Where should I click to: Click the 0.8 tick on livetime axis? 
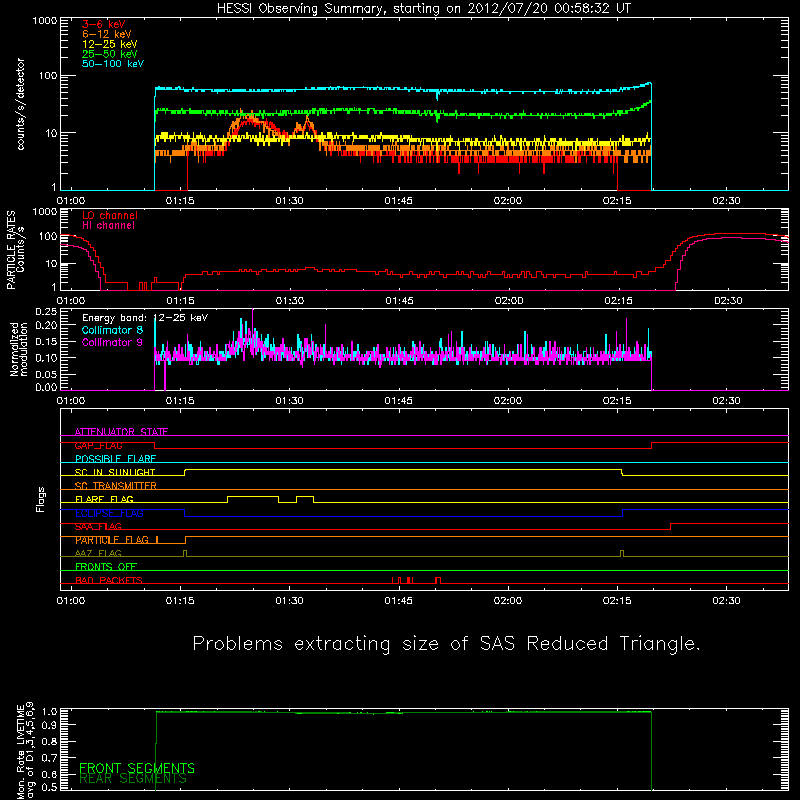click(49, 742)
